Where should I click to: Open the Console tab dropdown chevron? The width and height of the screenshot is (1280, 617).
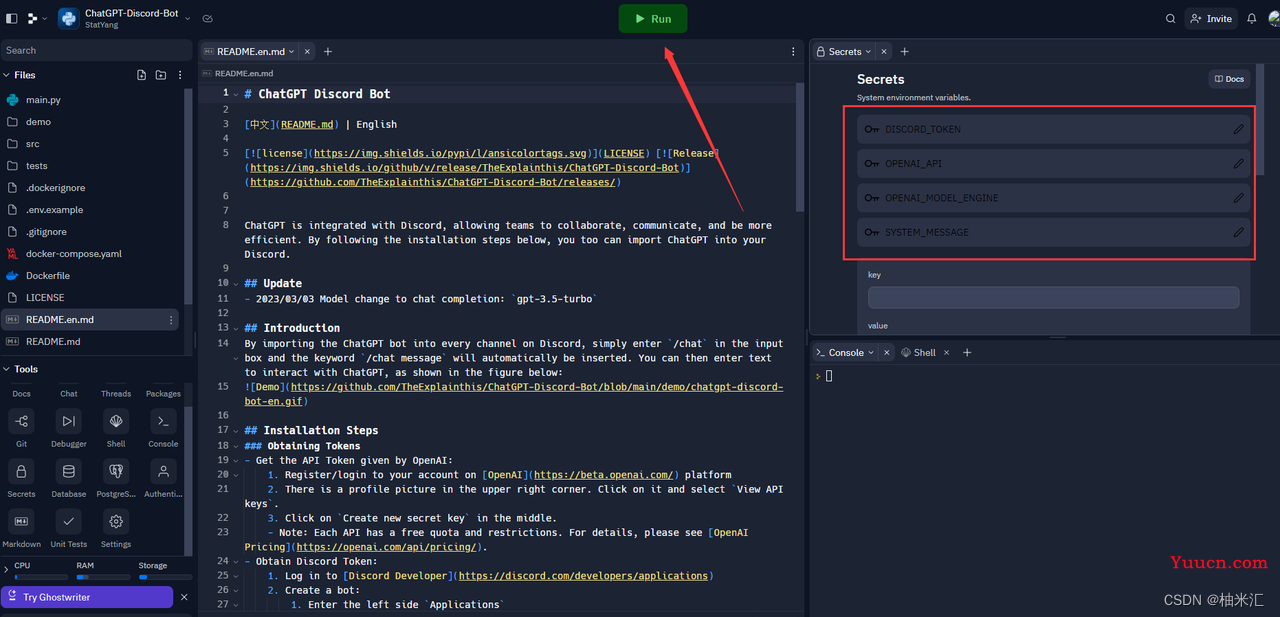[871, 352]
